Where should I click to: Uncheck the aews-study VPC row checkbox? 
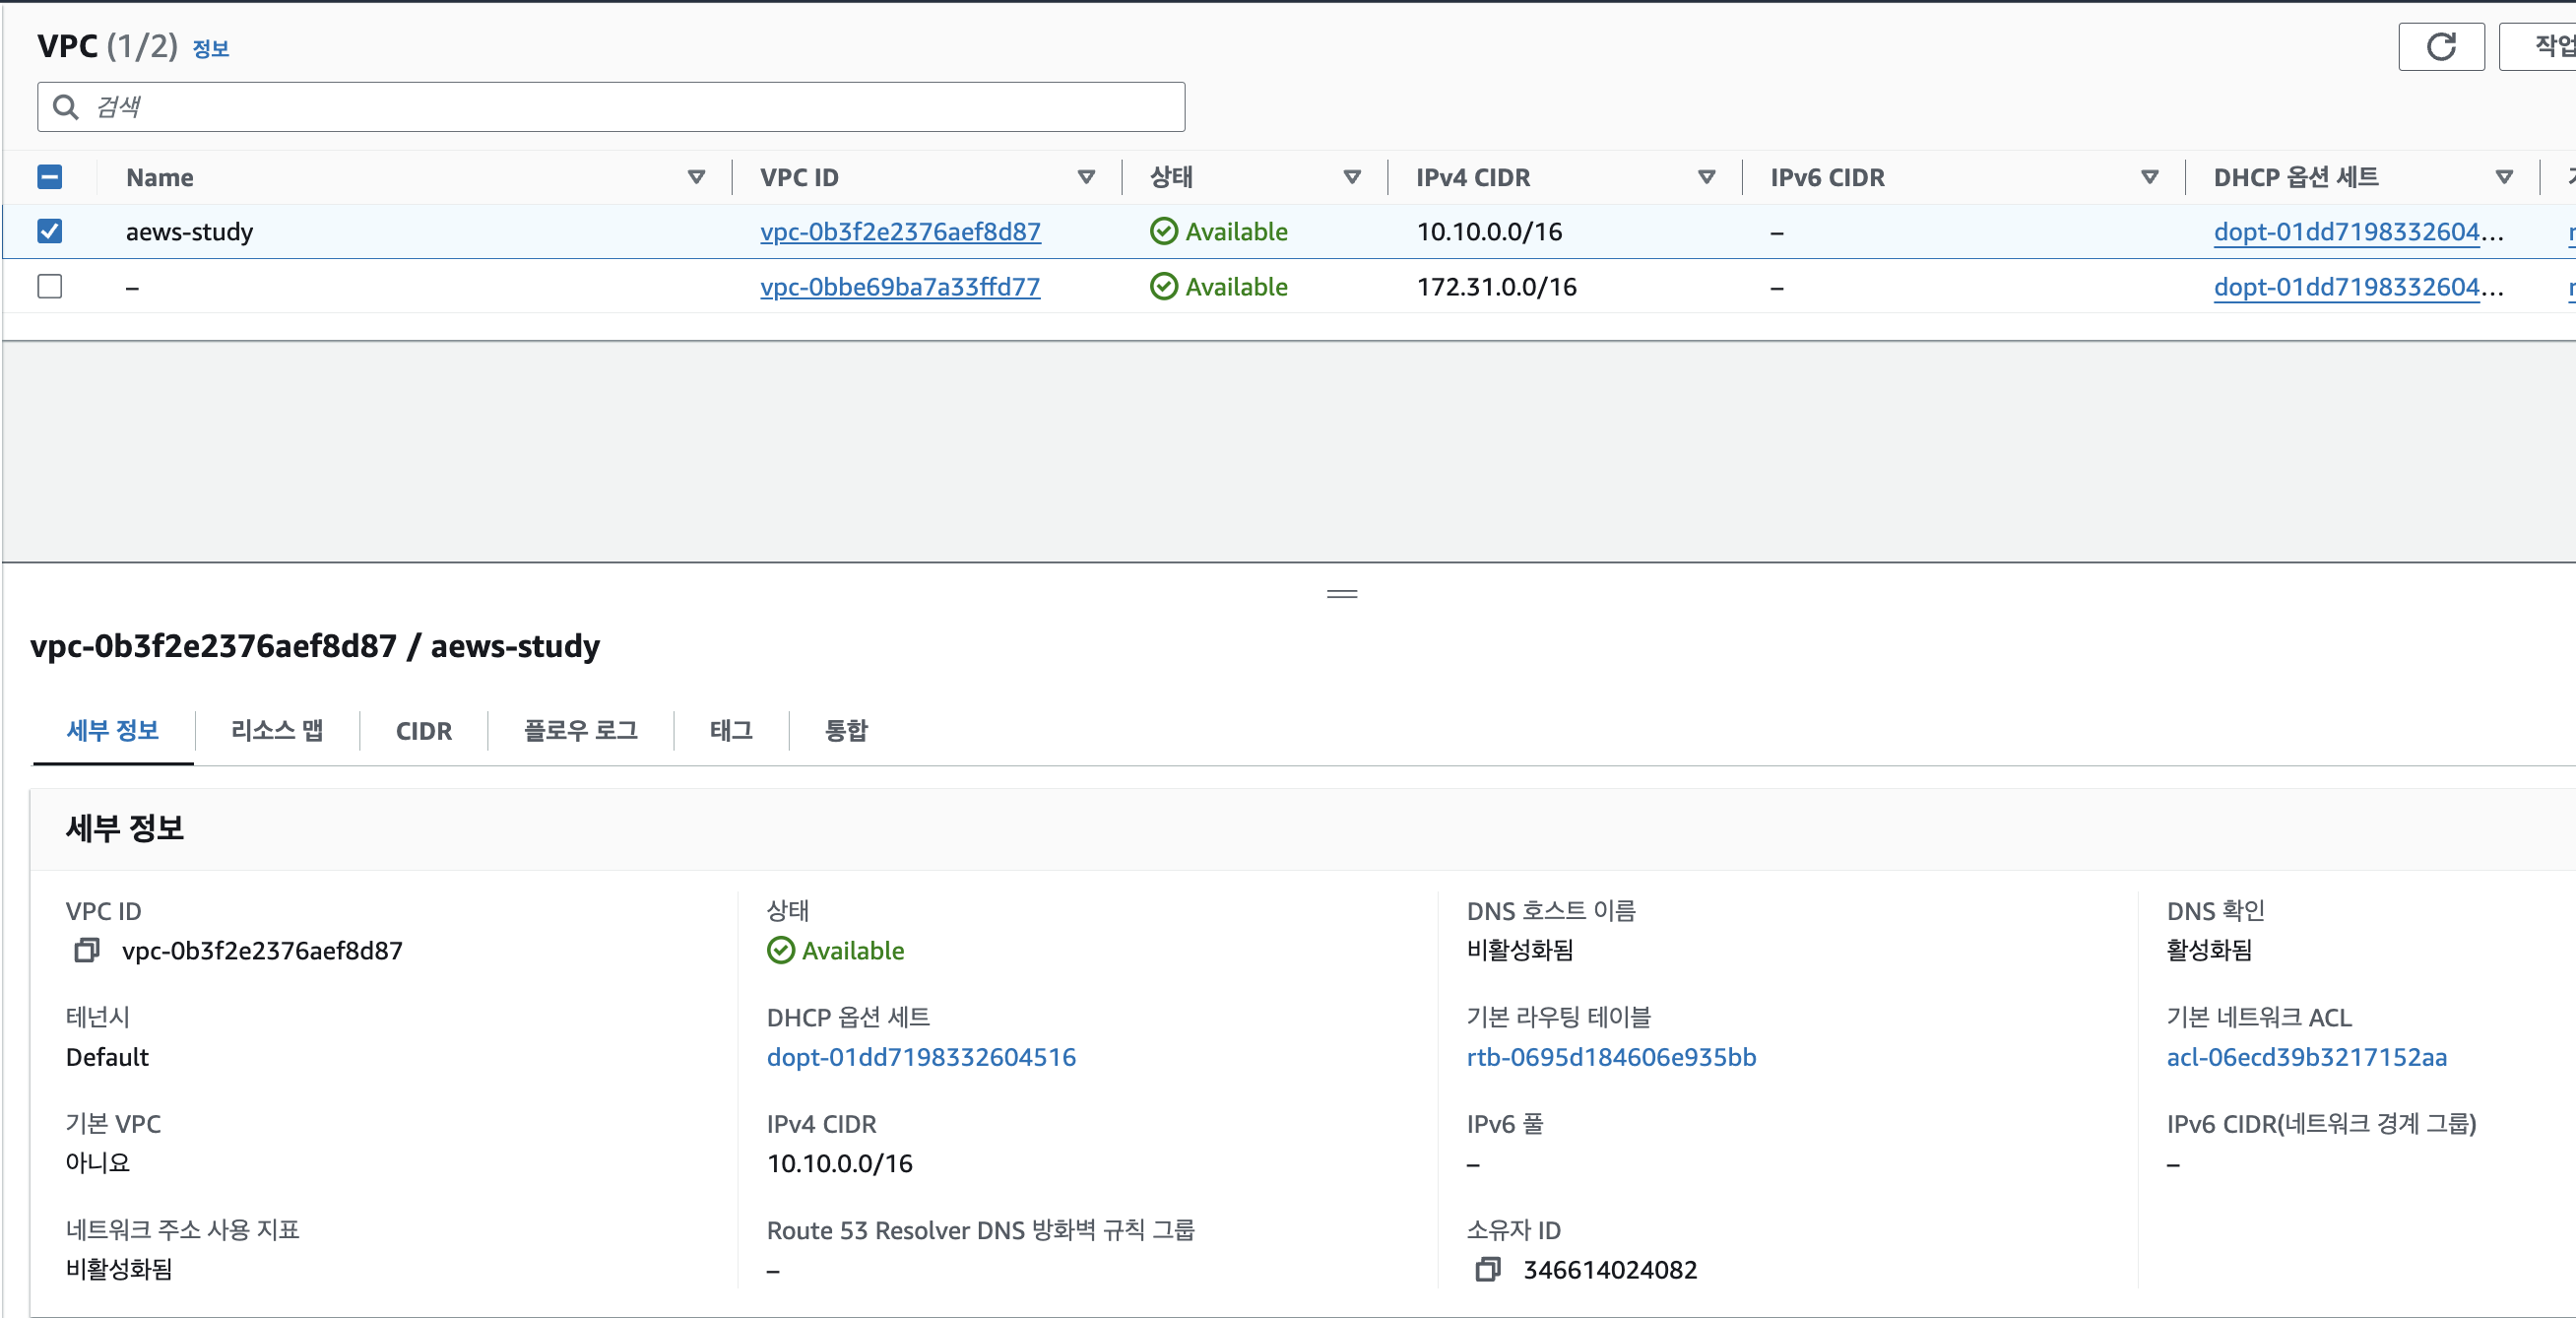(x=50, y=231)
